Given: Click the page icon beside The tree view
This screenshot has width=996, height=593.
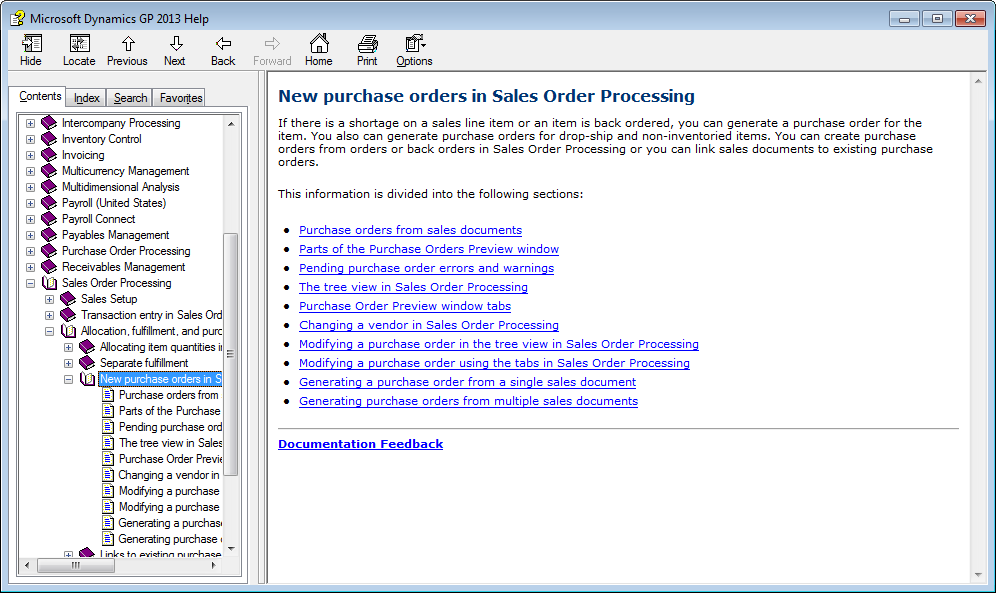Looking at the screenshot, I should [109, 443].
